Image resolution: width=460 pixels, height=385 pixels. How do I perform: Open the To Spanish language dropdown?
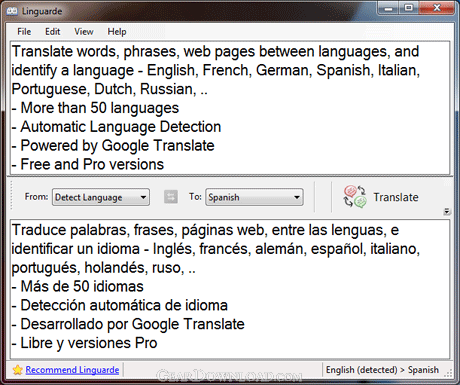(x=254, y=197)
